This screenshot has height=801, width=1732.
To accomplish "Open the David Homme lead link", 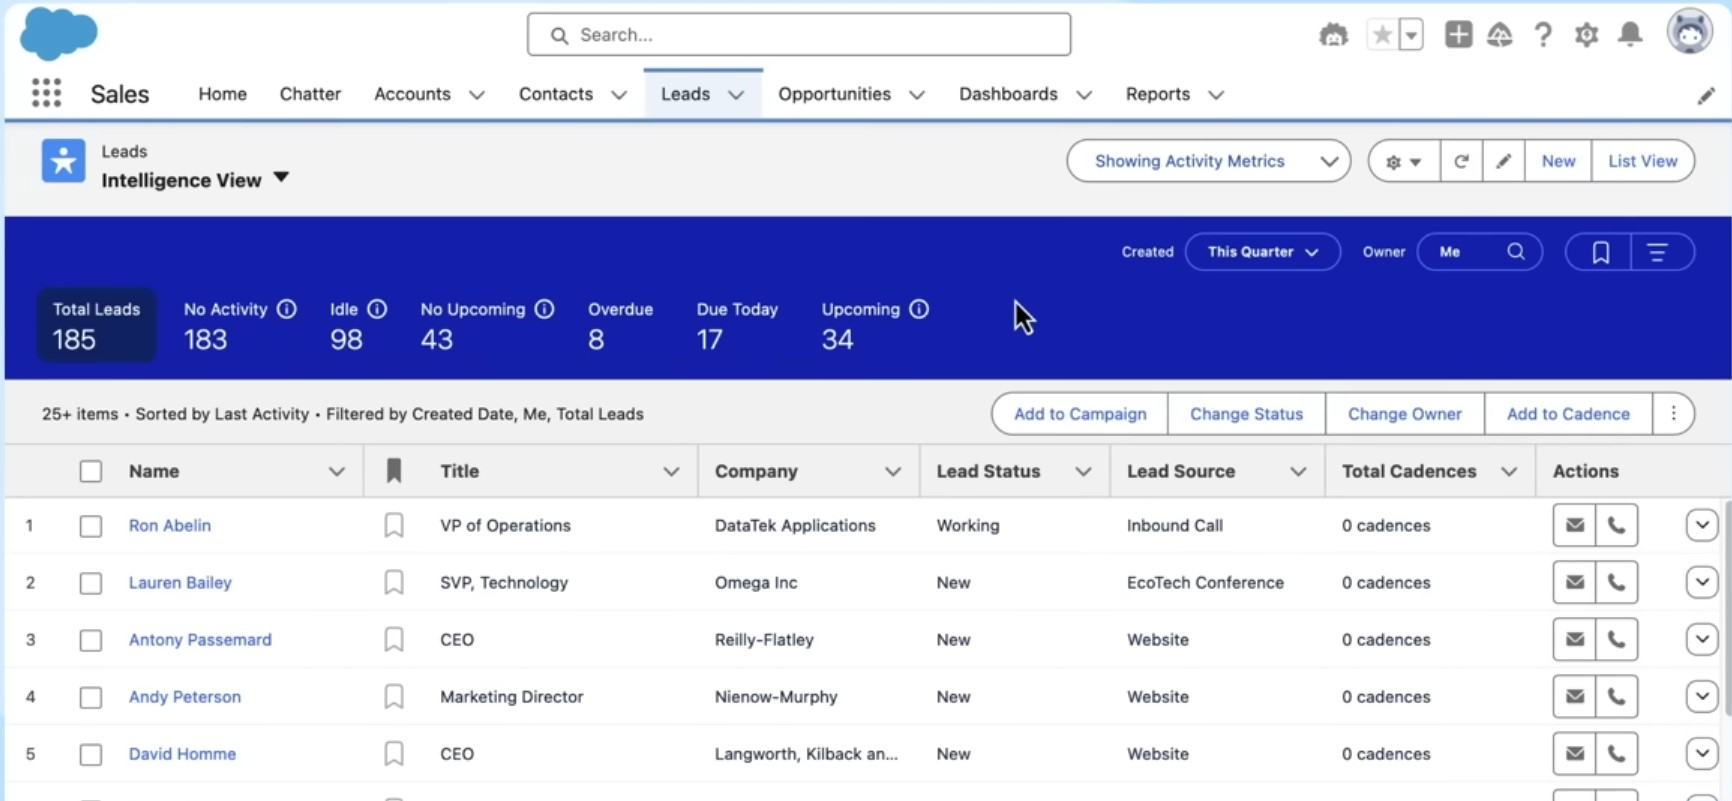I will (182, 754).
